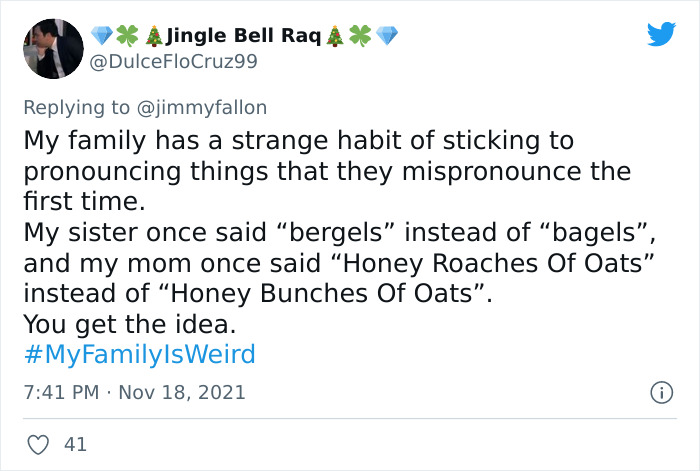Open the #MyFamilyIsWeird hashtag

(x=139, y=354)
